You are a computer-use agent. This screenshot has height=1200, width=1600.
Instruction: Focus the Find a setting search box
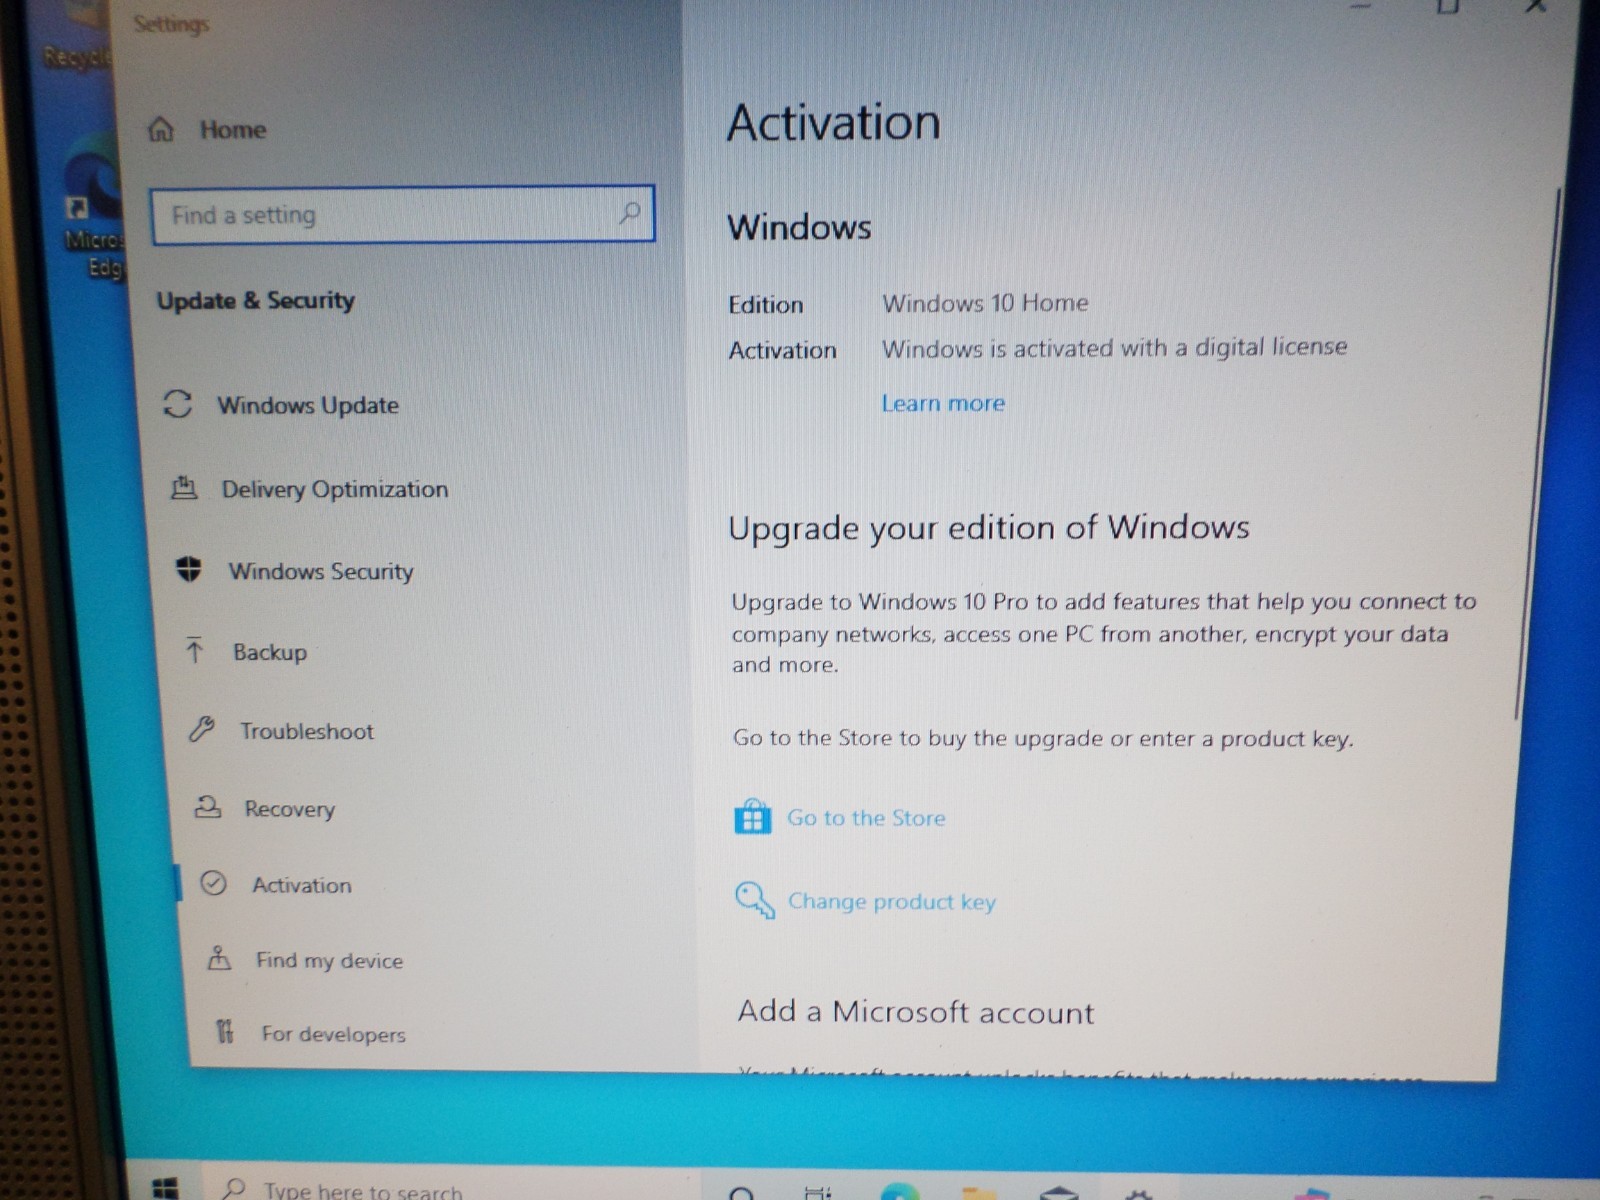click(x=402, y=214)
